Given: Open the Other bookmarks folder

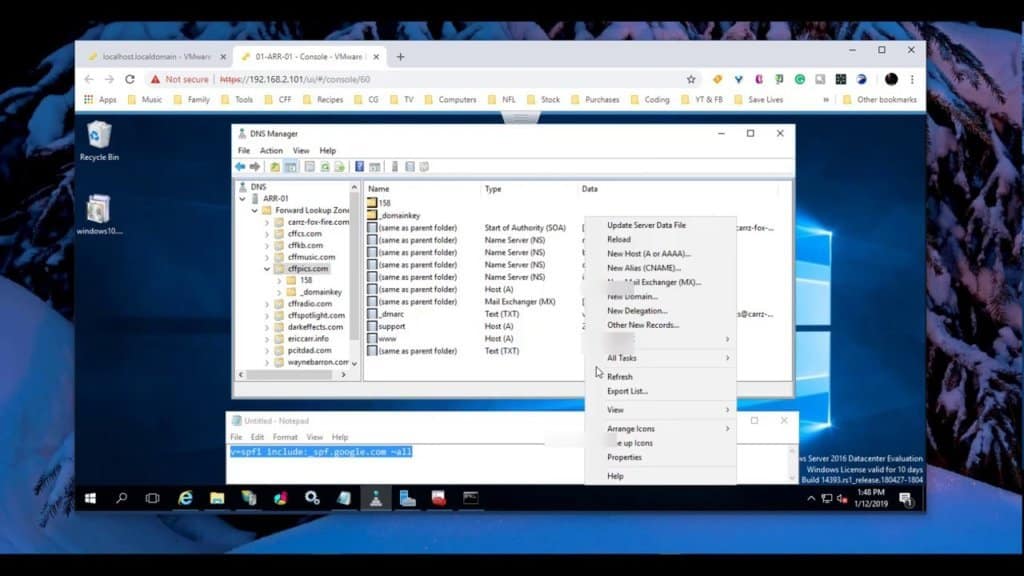Looking at the screenshot, I should [880, 100].
